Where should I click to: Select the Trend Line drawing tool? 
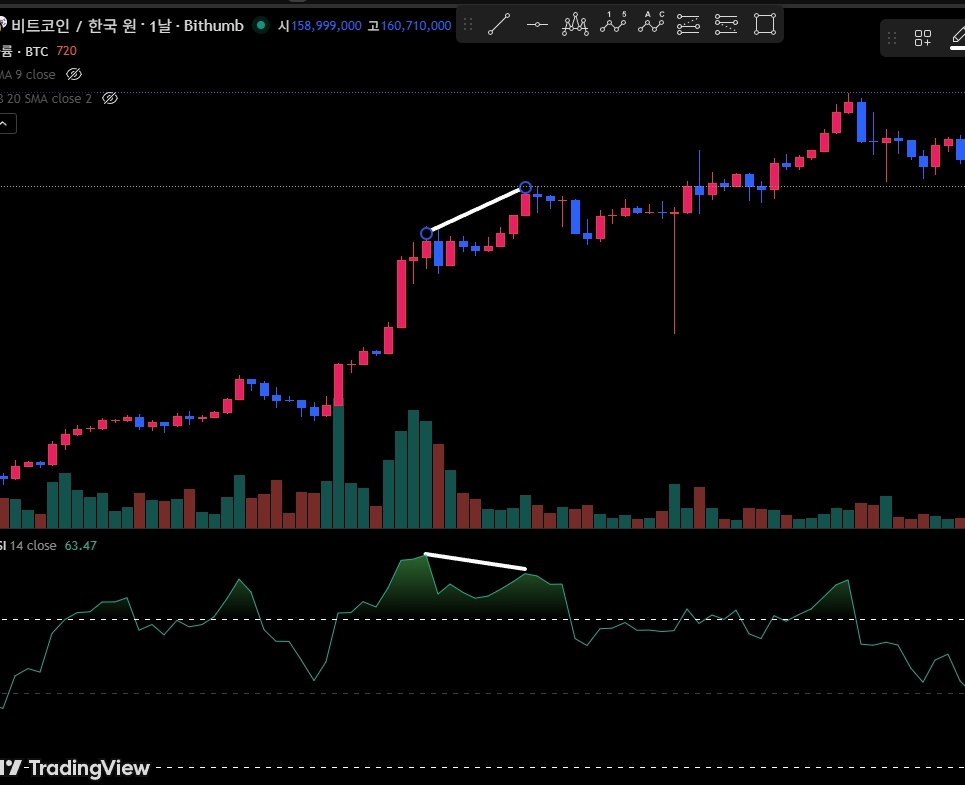tap(499, 25)
